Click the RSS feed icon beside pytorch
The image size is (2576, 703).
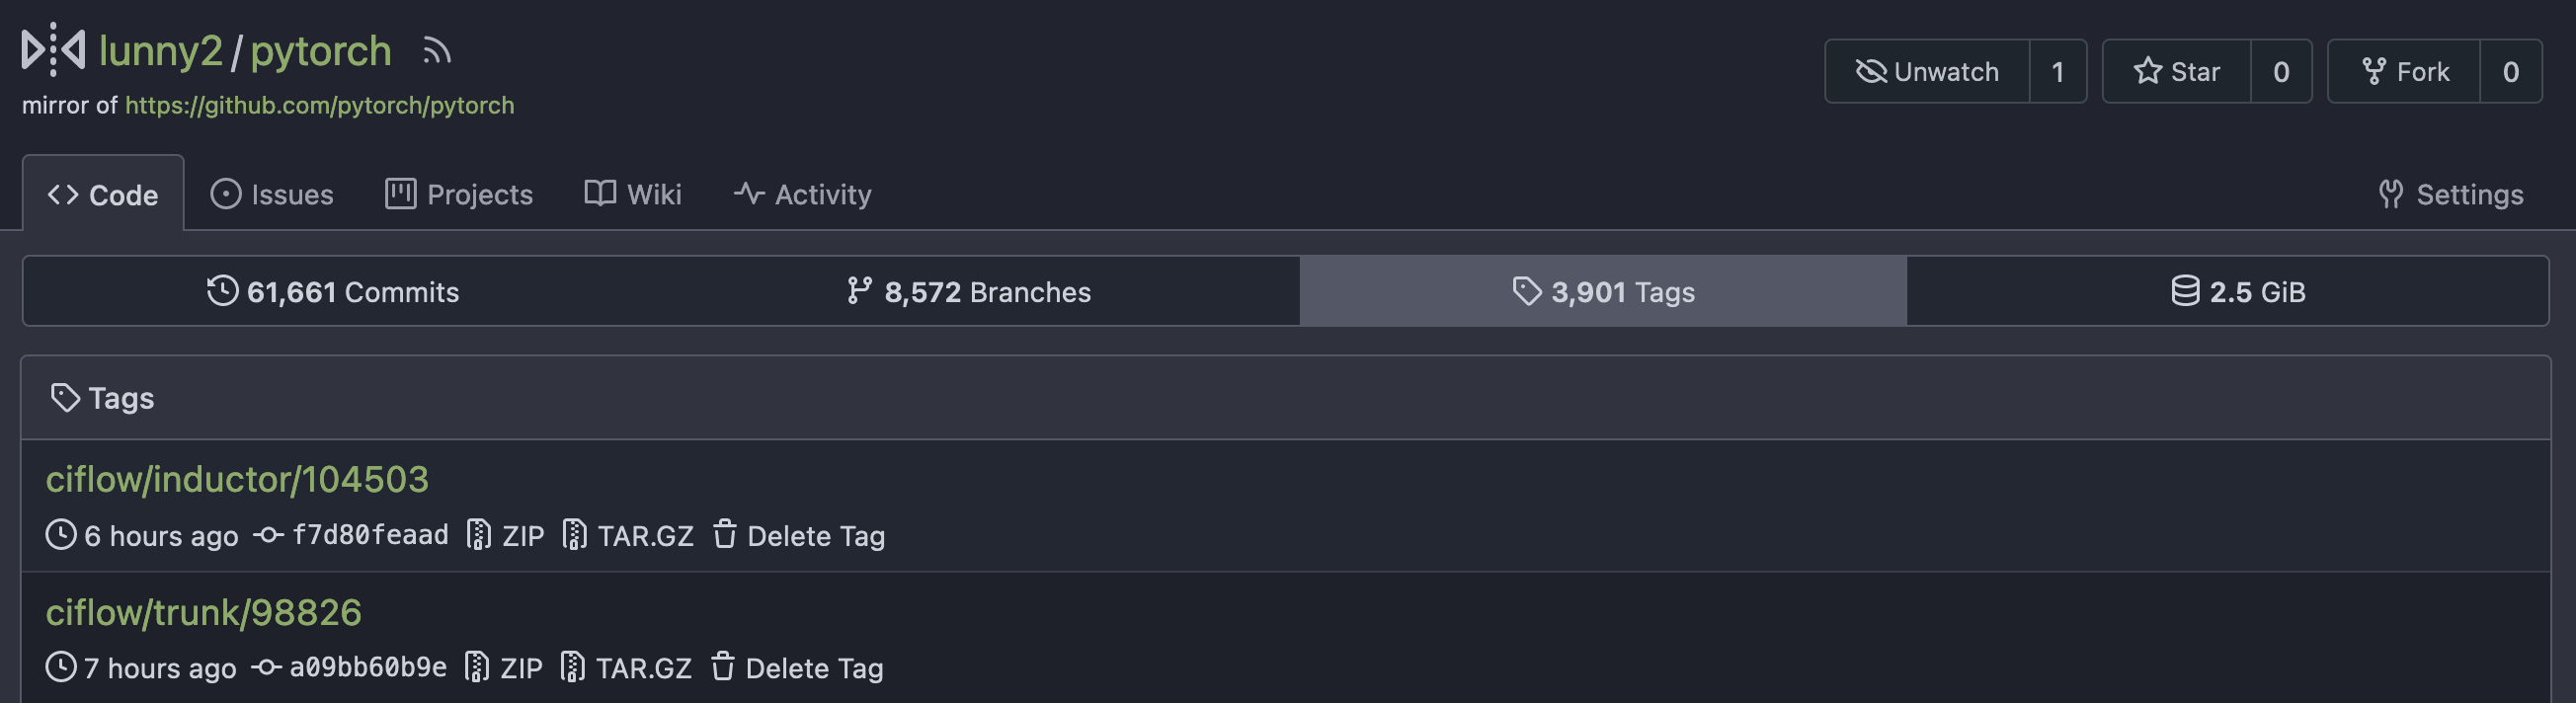pos(436,51)
